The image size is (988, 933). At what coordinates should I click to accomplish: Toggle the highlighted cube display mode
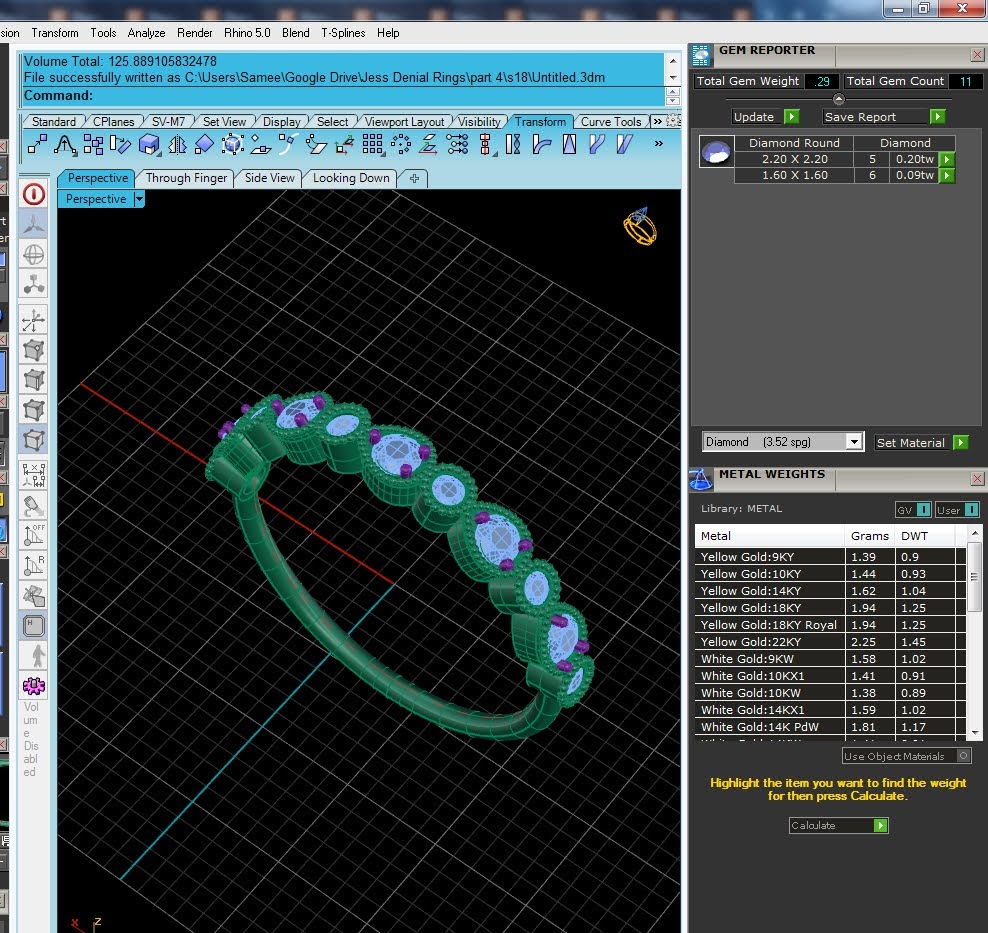click(34, 439)
